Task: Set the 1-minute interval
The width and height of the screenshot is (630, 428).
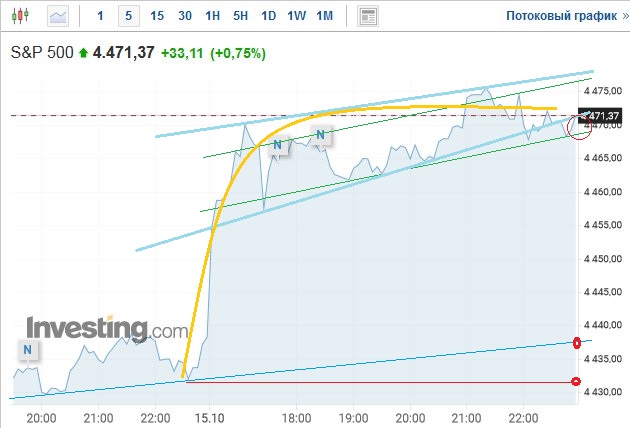Action: coord(100,16)
